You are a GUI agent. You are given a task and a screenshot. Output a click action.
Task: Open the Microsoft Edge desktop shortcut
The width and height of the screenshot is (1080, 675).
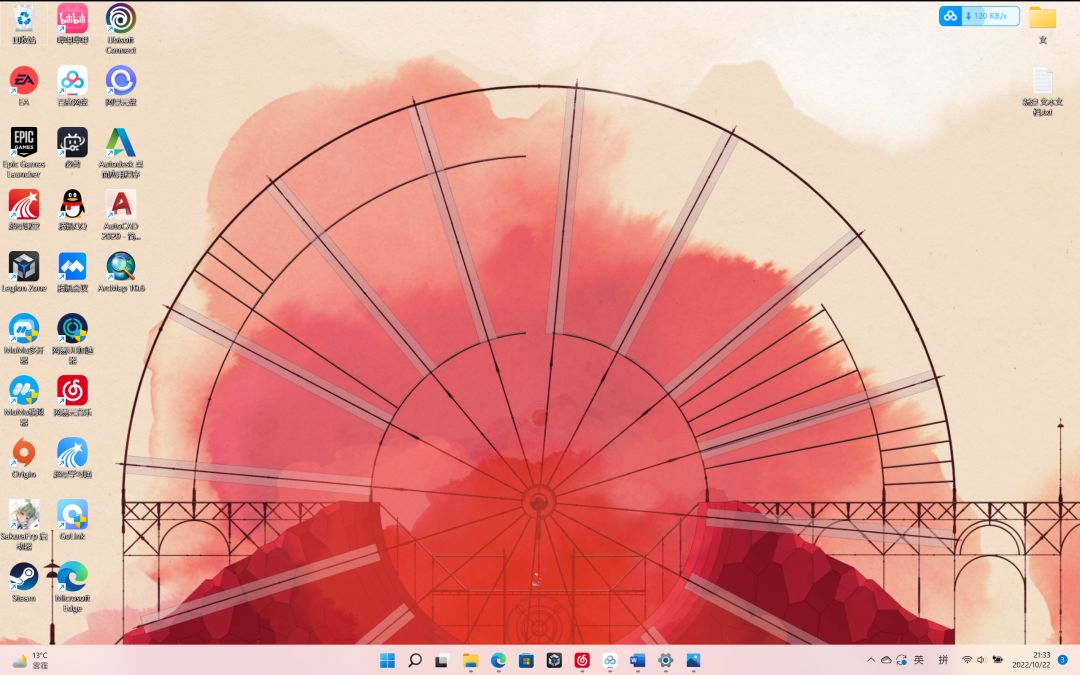coord(72,587)
